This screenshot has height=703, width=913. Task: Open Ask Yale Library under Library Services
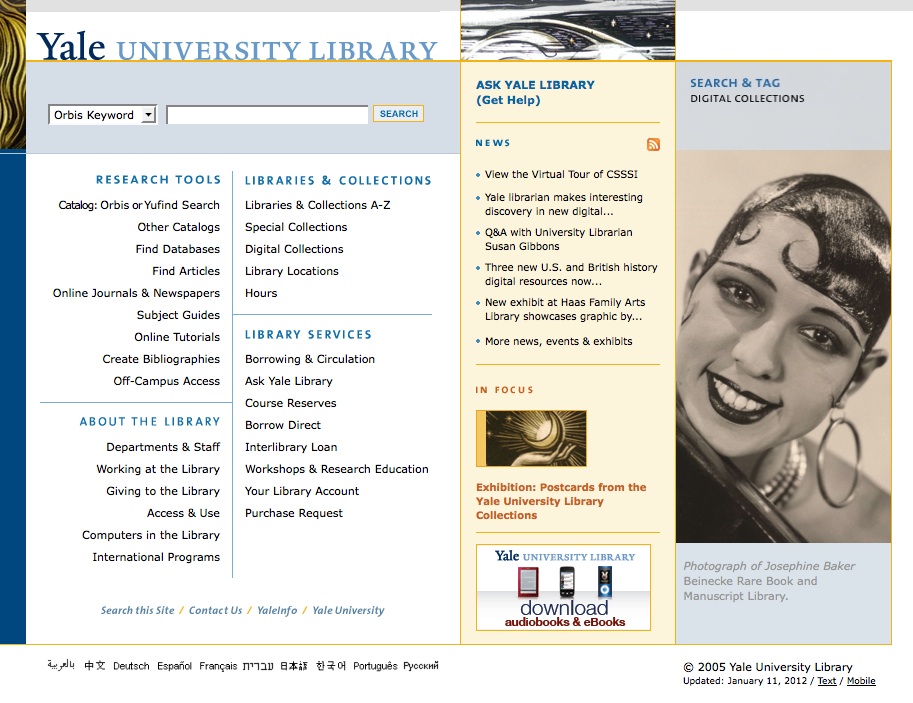(x=289, y=381)
